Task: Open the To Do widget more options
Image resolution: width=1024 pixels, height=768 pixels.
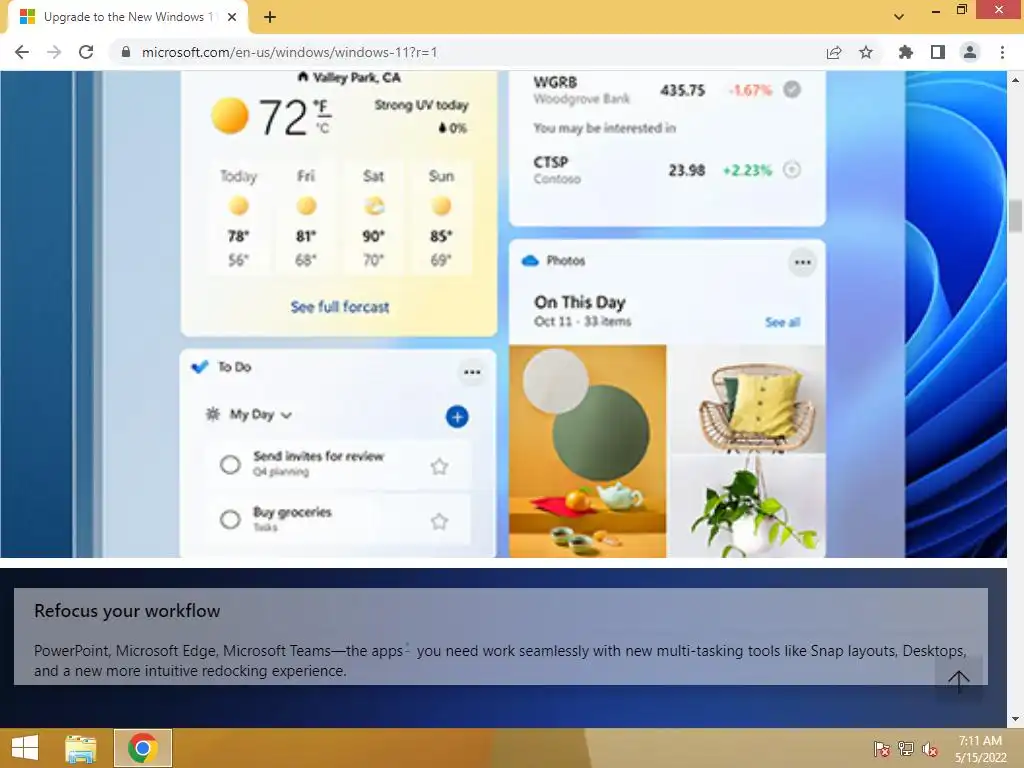Action: 472,372
